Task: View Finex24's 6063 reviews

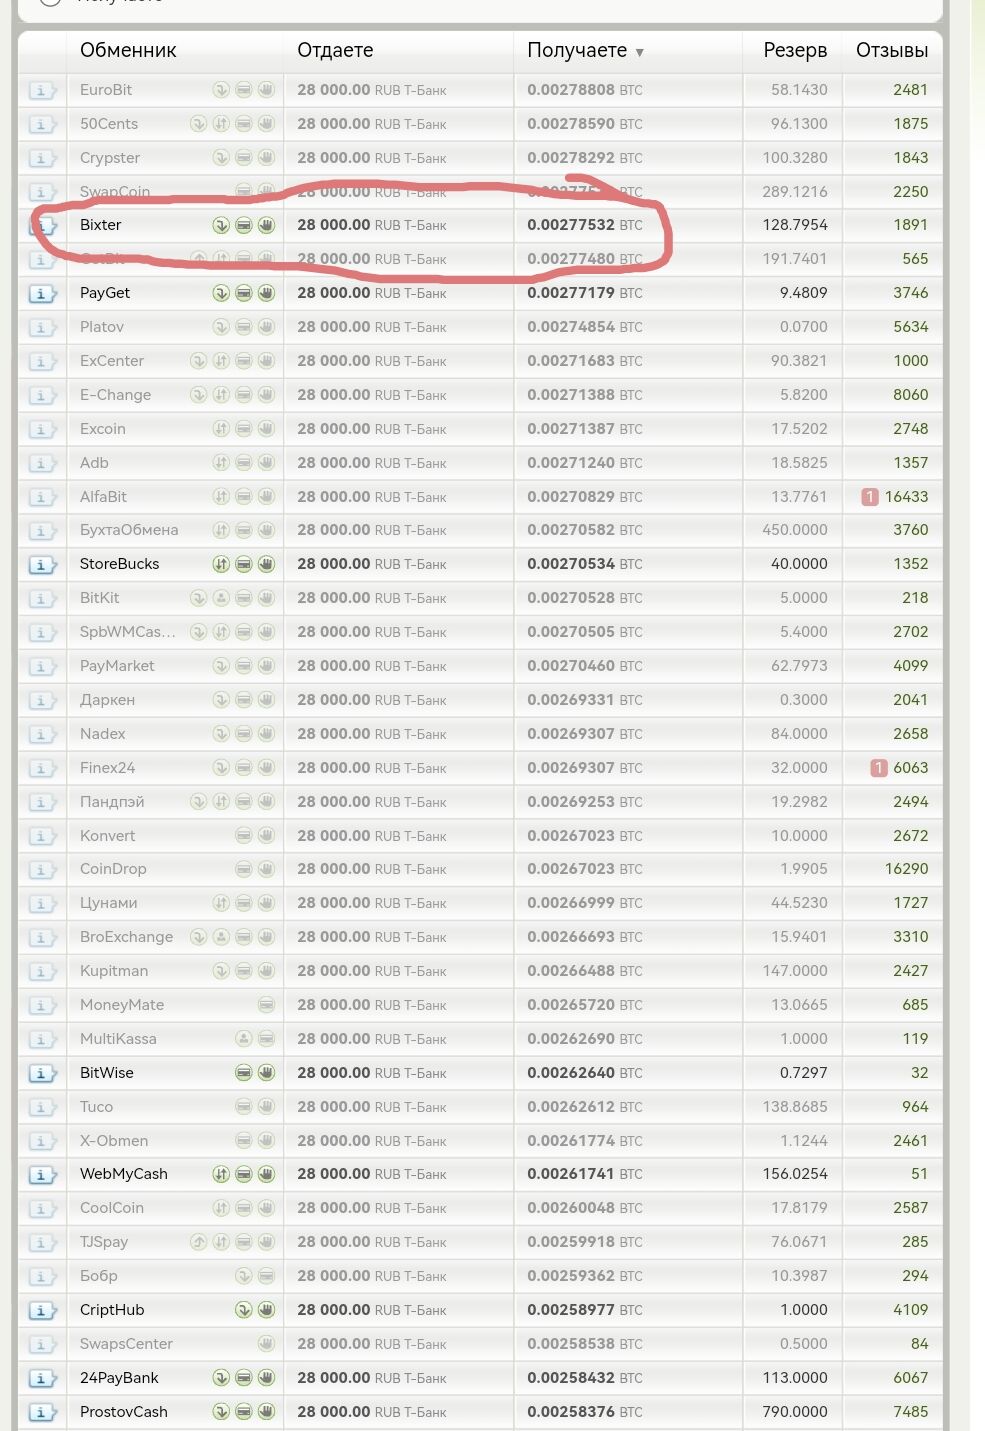Action: coord(910,768)
